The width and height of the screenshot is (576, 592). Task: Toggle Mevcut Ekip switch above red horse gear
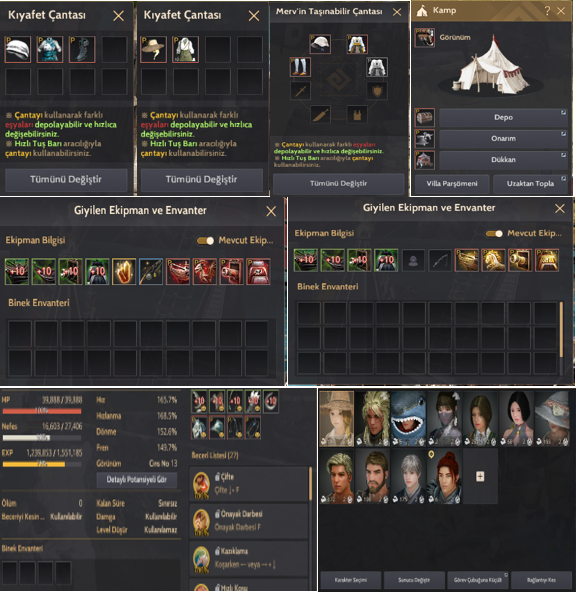[x=205, y=240]
